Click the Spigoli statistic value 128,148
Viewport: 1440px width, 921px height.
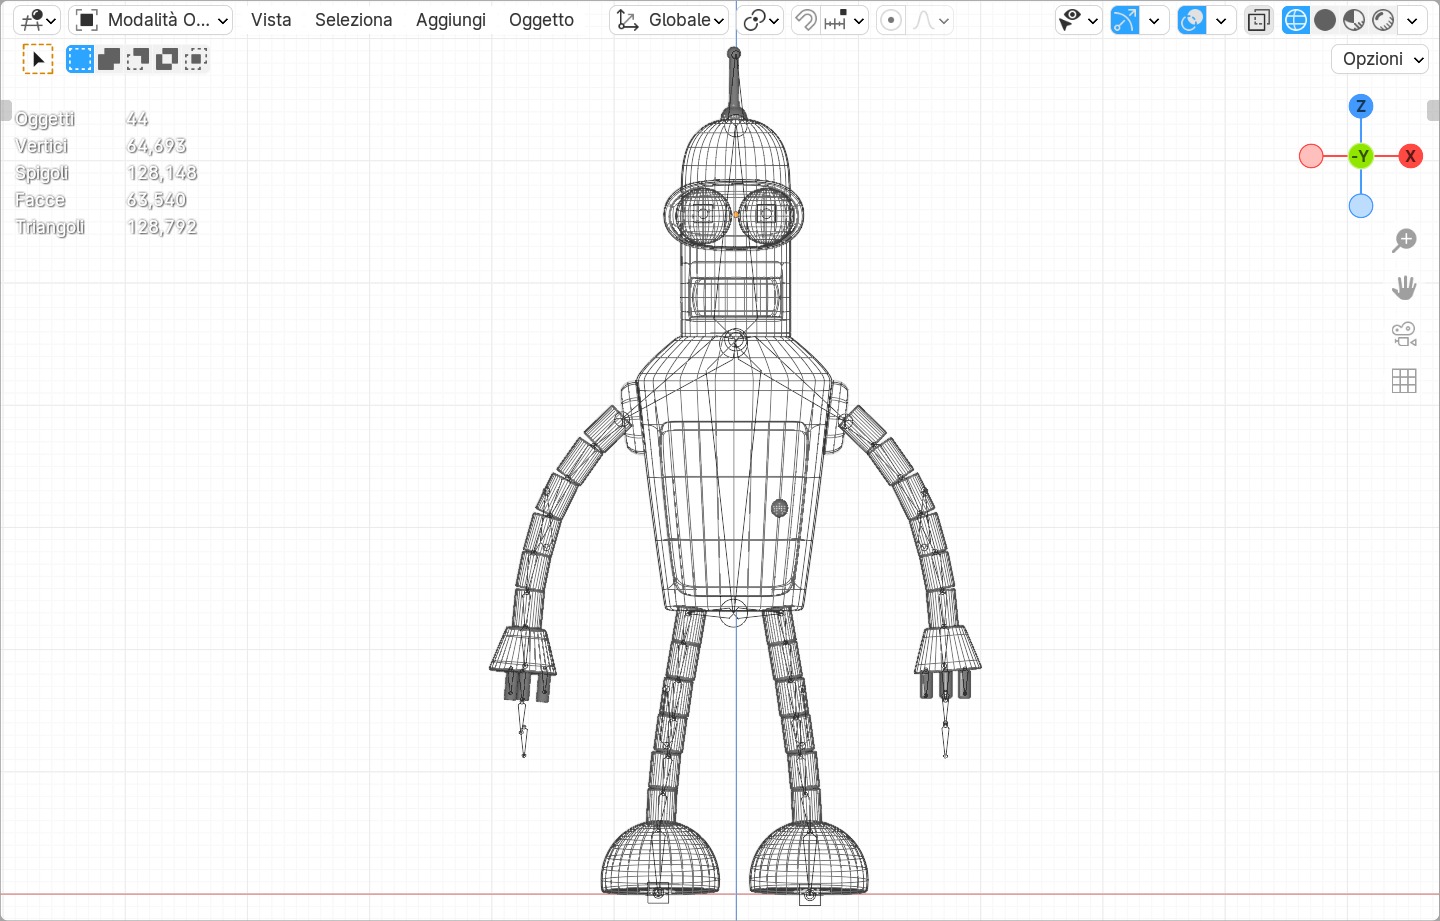click(162, 173)
